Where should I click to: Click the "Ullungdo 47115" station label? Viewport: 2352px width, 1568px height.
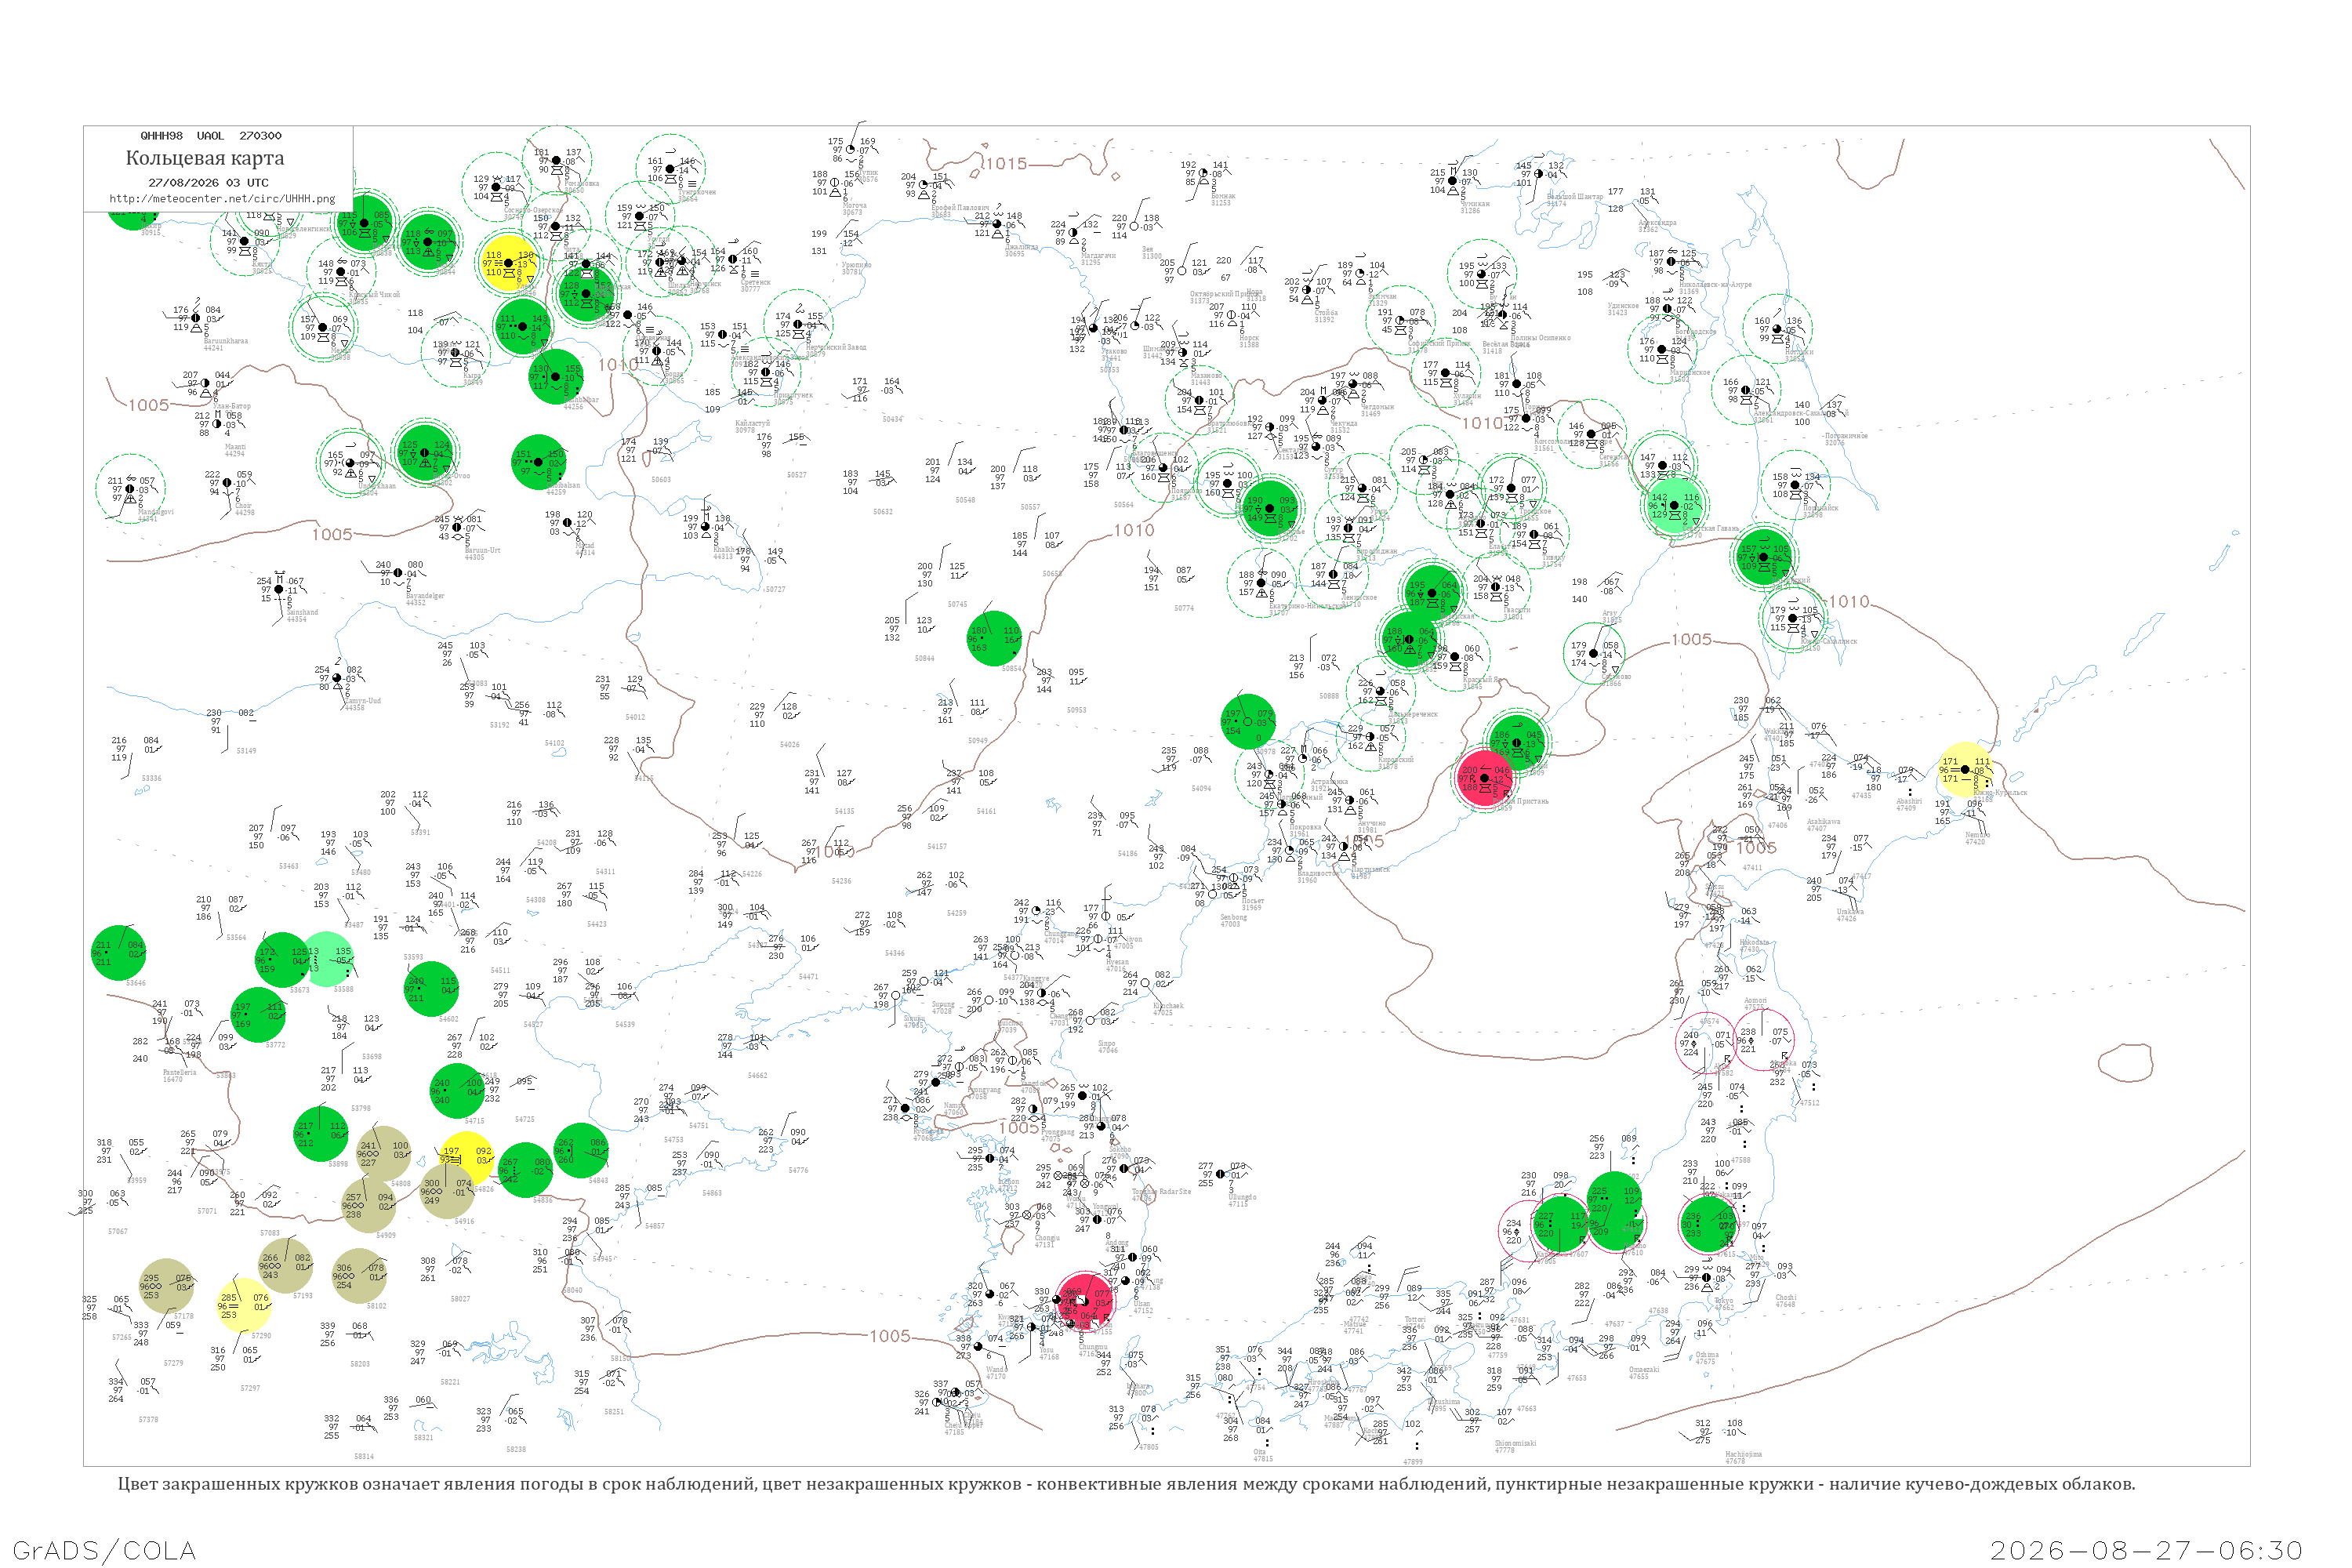click(1241, 1200)
